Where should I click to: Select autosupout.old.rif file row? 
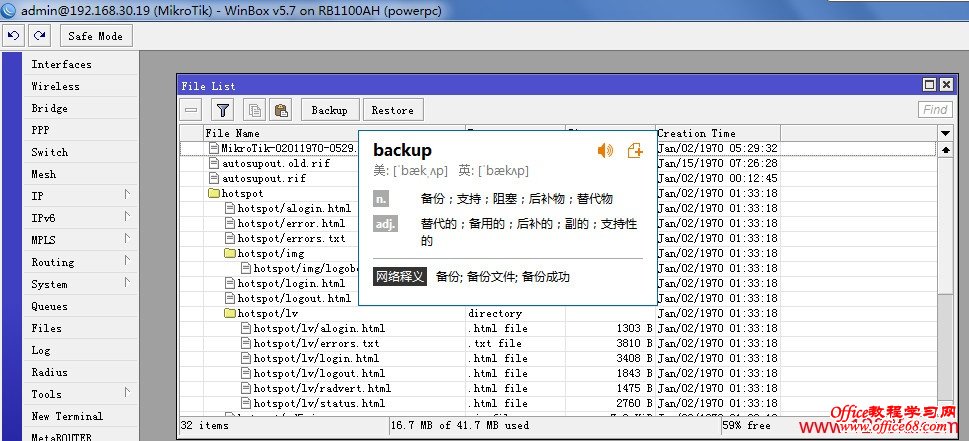pyautogui.click(x=557, y=164)
